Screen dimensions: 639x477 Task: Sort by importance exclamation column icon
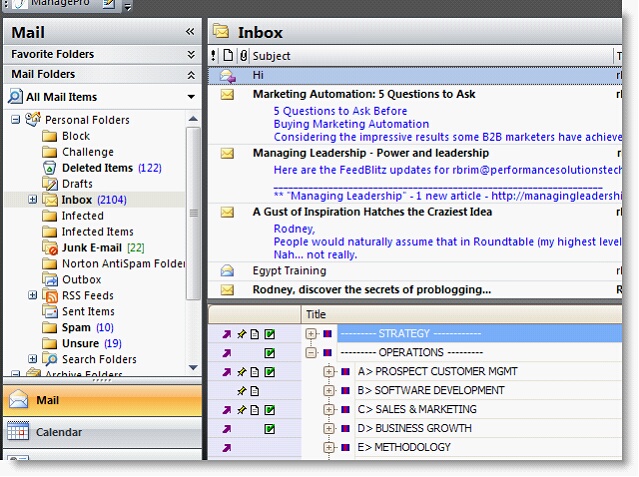tap(214, 55)
